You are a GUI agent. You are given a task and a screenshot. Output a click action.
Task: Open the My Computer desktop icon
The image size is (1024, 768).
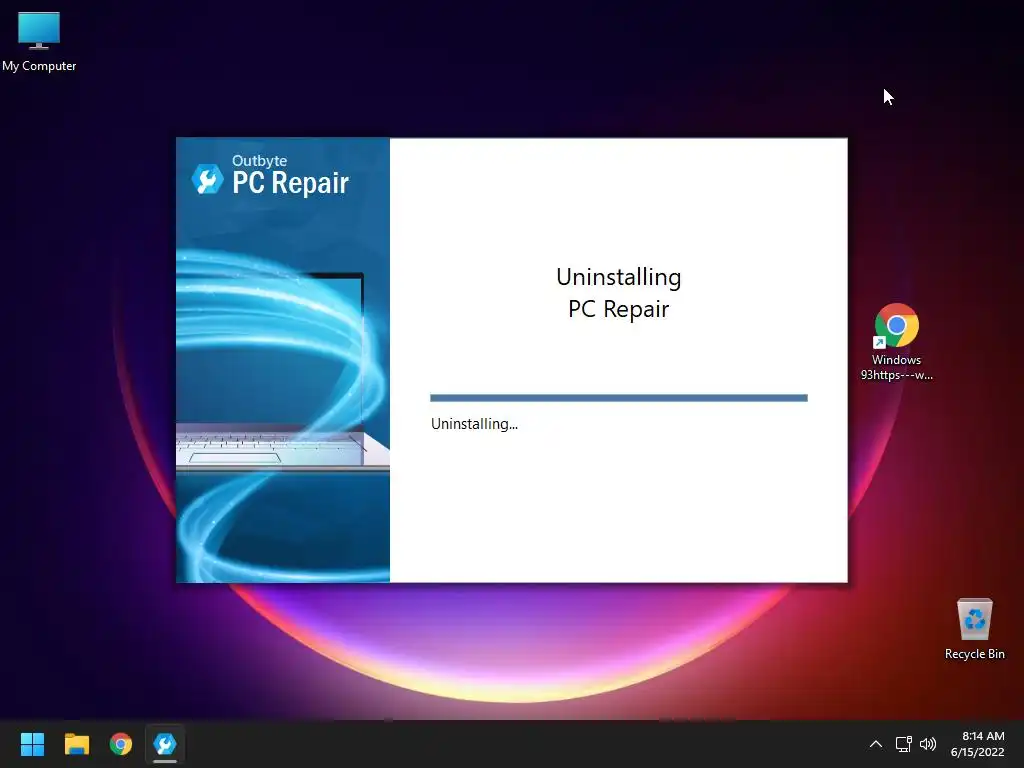39,42
